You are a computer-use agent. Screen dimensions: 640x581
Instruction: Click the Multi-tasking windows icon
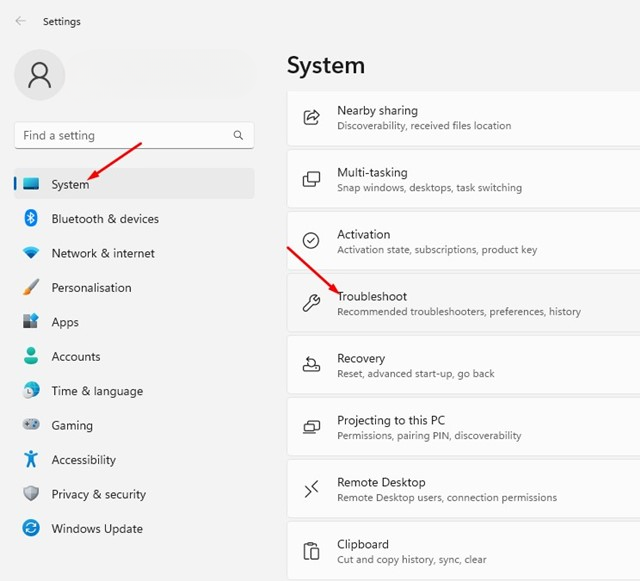(x=311, y=179)
